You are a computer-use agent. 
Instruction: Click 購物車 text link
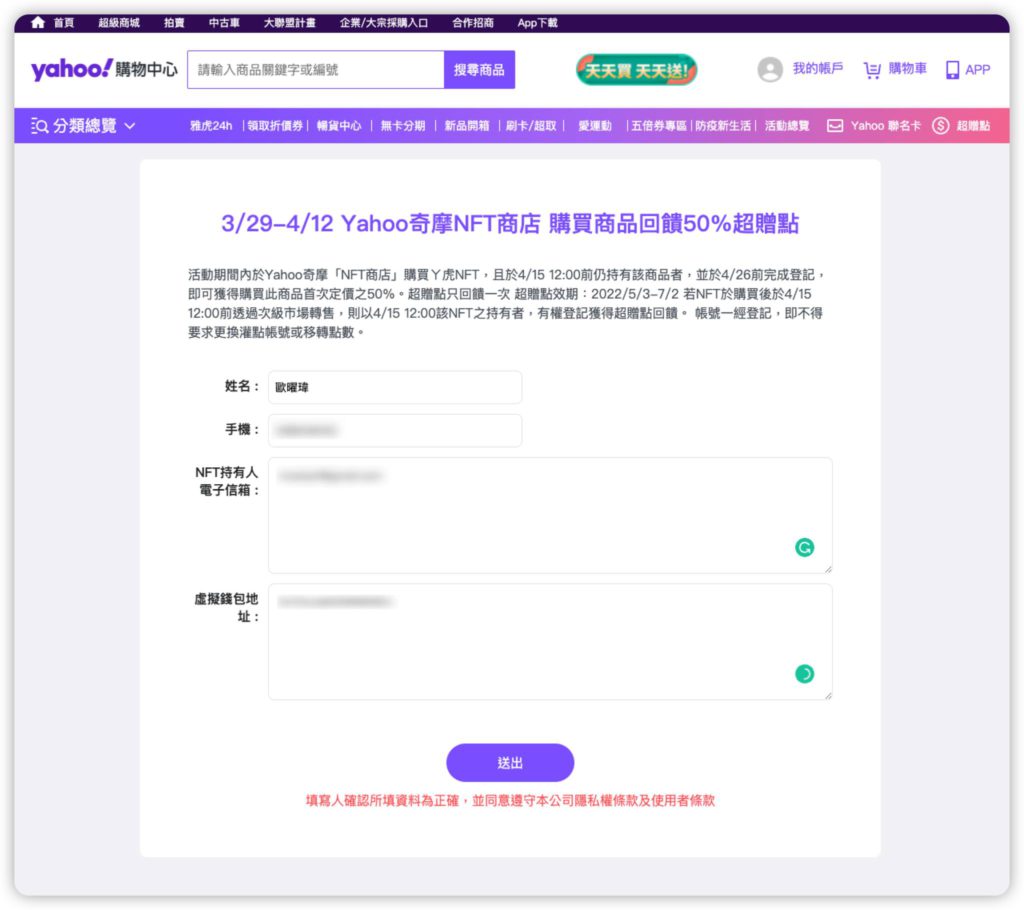coord(907,68)
